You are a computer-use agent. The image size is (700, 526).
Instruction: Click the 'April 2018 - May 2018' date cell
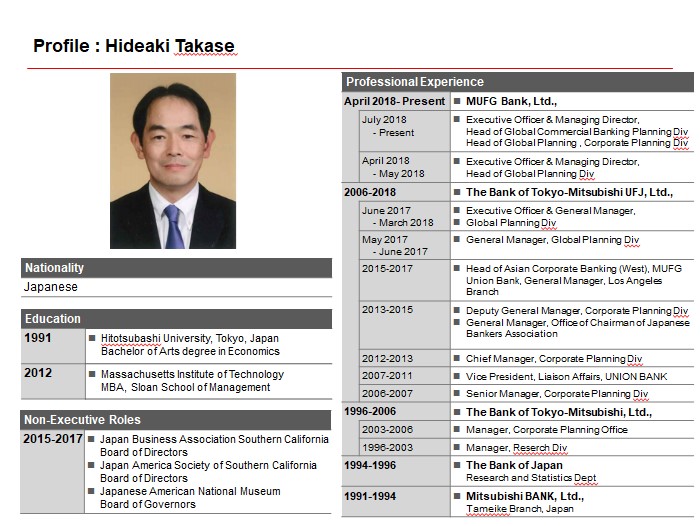click(x=404, y=167)
